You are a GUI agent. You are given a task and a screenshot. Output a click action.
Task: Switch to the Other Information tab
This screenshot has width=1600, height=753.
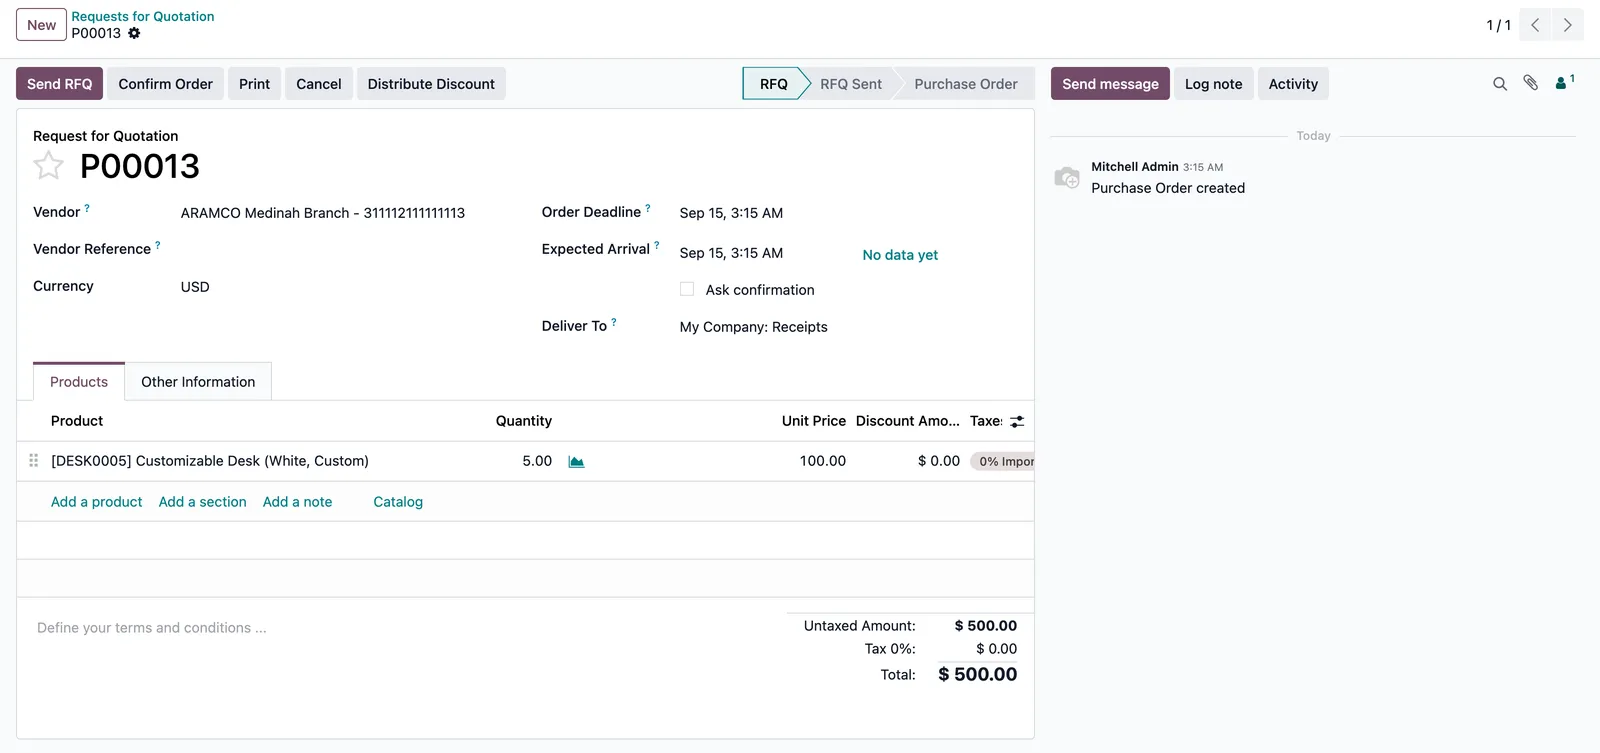point(198,382)
